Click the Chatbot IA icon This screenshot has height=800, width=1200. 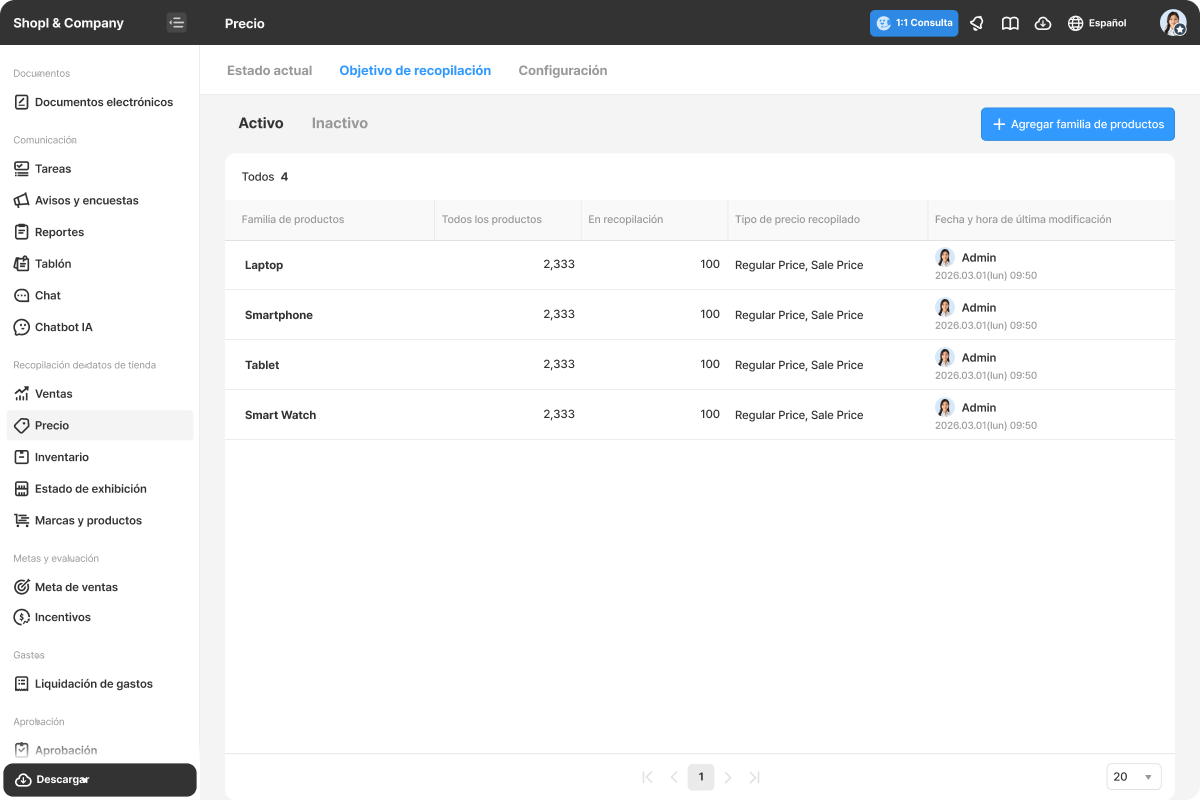[x=21, y=327]
